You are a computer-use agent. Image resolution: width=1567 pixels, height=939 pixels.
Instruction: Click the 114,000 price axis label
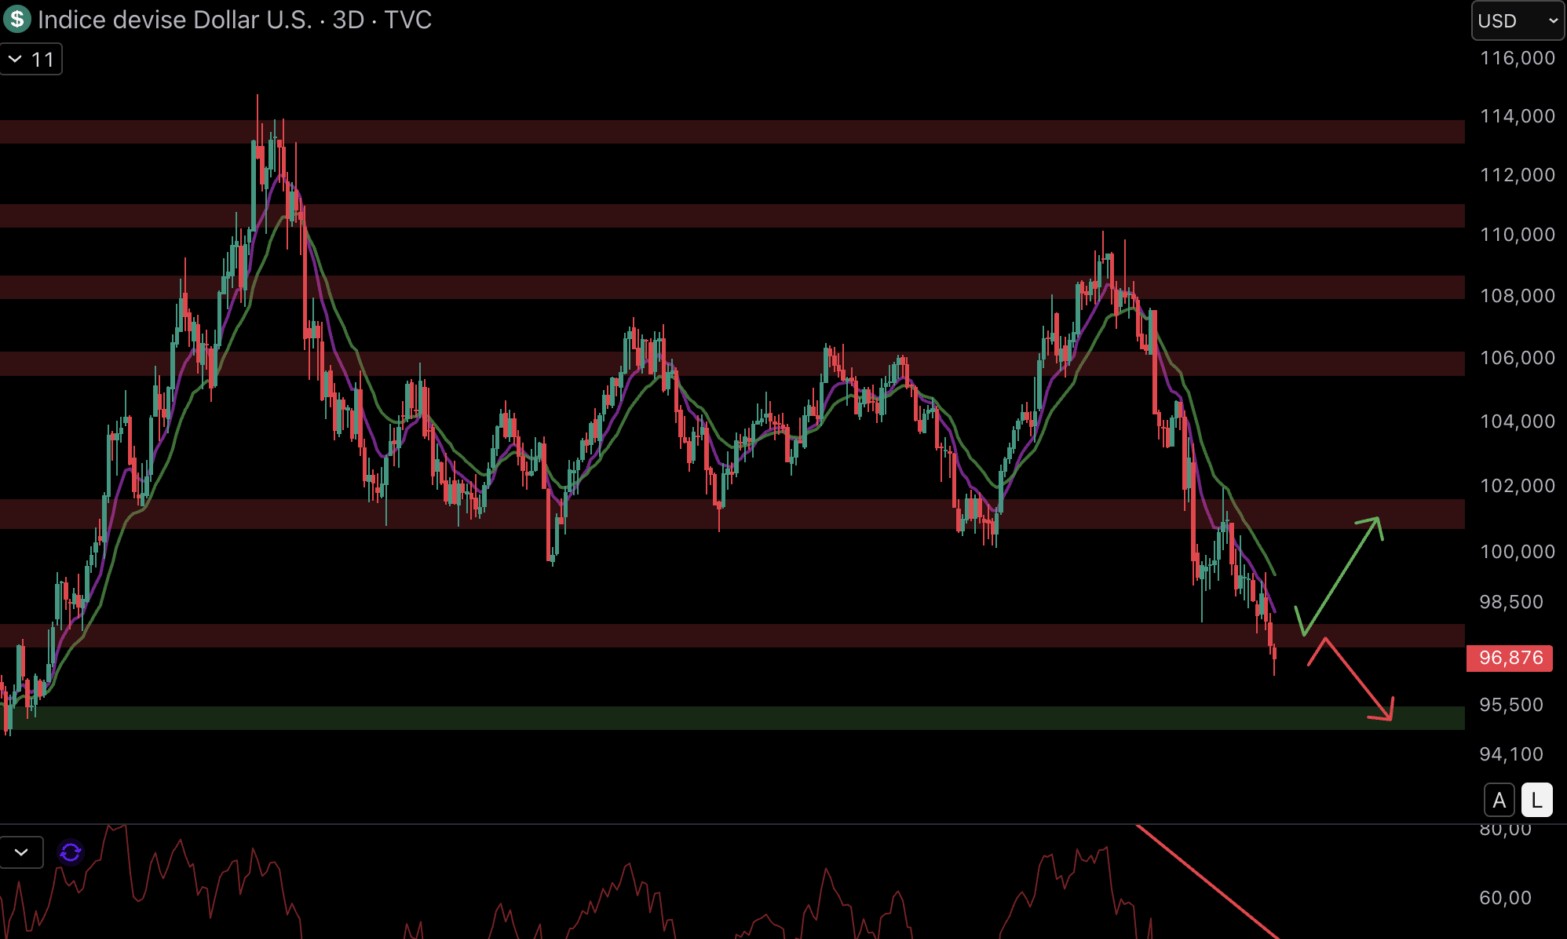[x=1517, y=116]
